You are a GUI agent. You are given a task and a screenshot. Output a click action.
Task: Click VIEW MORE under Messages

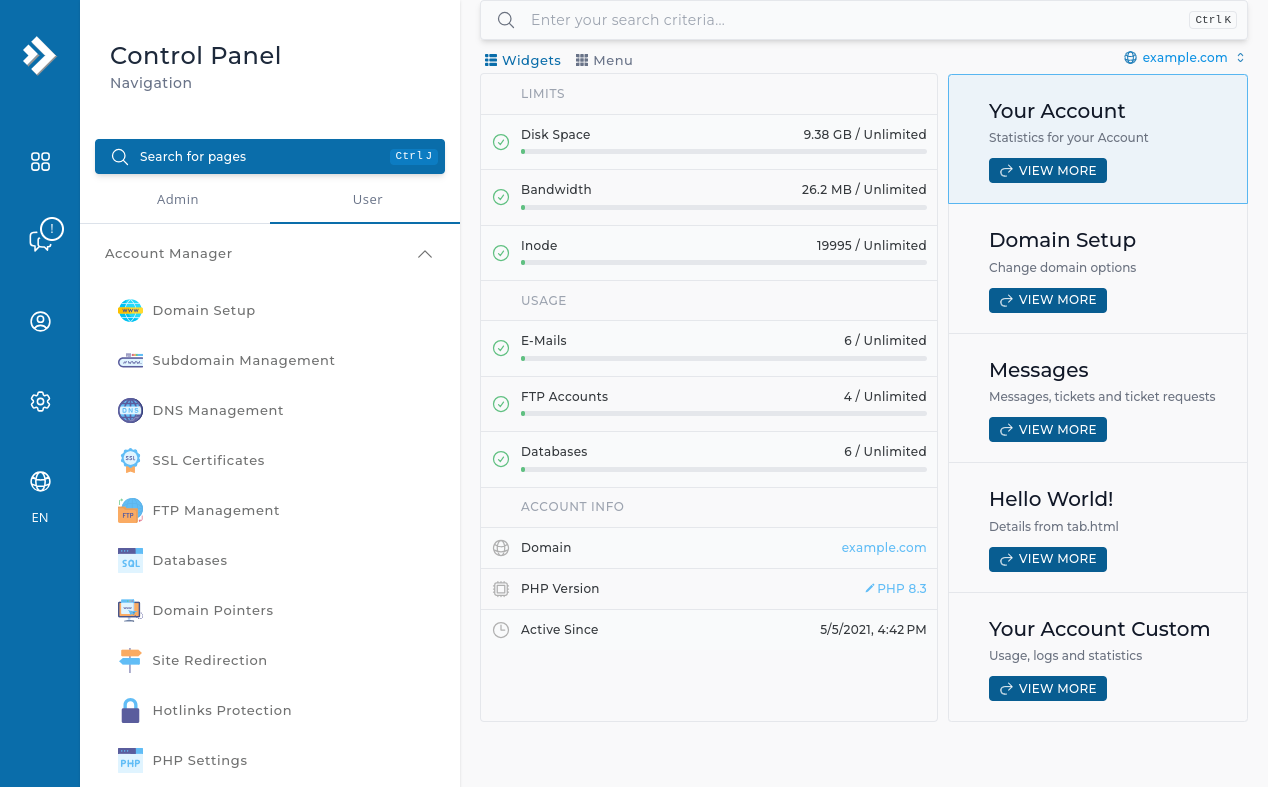click(1047, 430)
